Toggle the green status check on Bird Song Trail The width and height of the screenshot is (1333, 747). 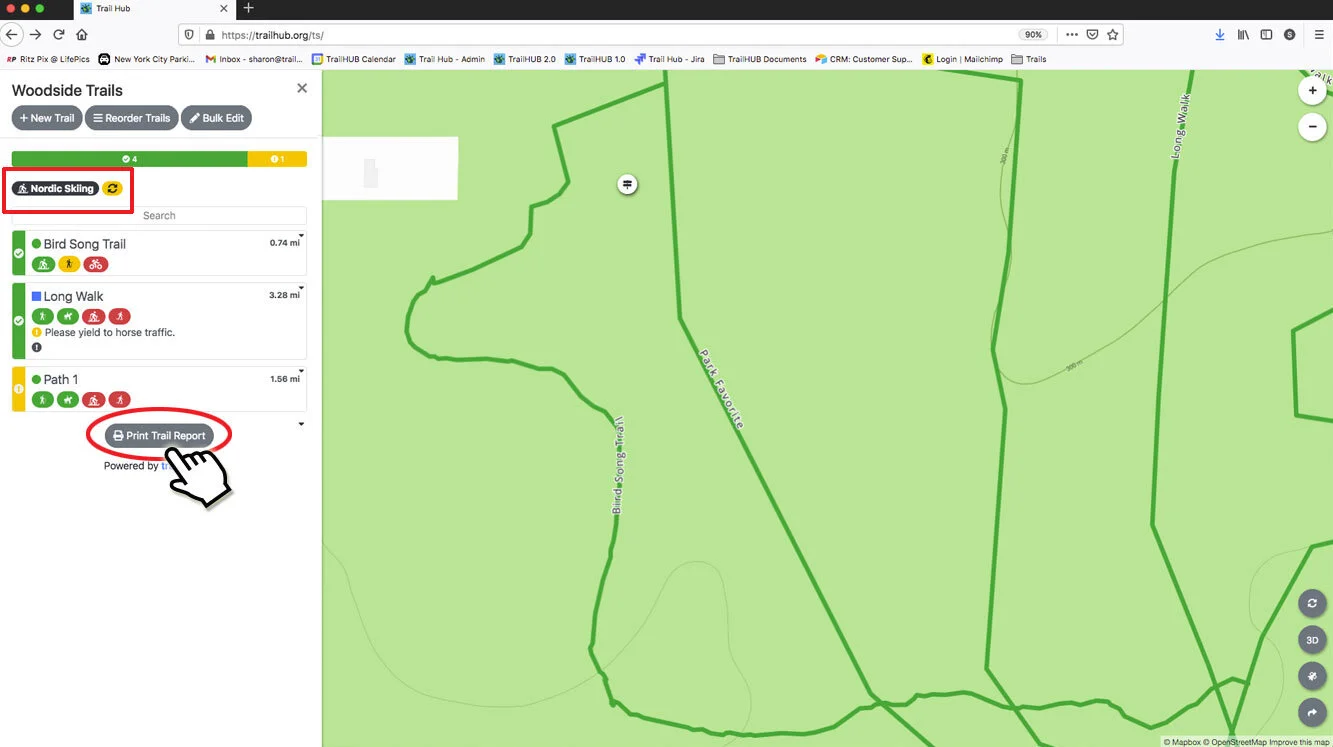tap(18, 253)
